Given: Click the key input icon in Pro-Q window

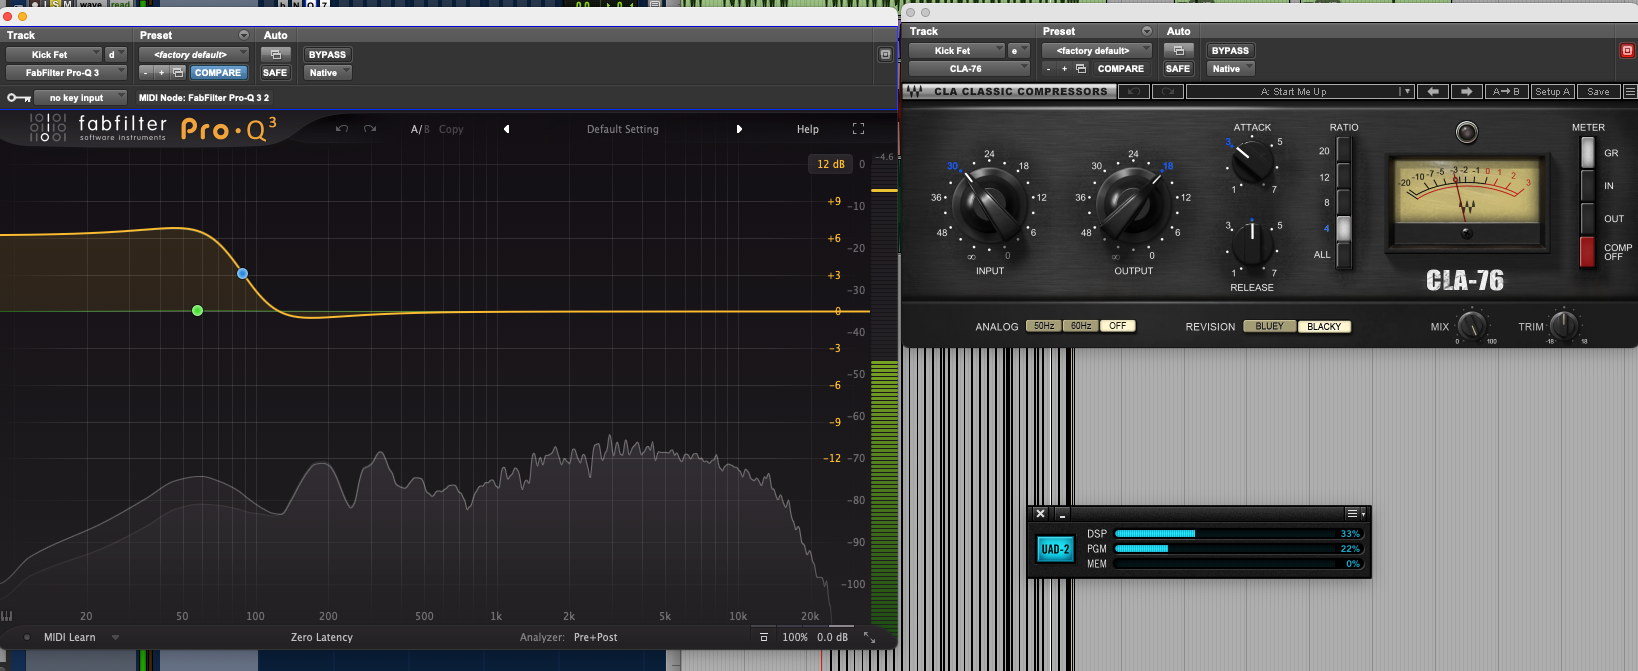Looking at the screenshot, I should click(x=18, y=98).
